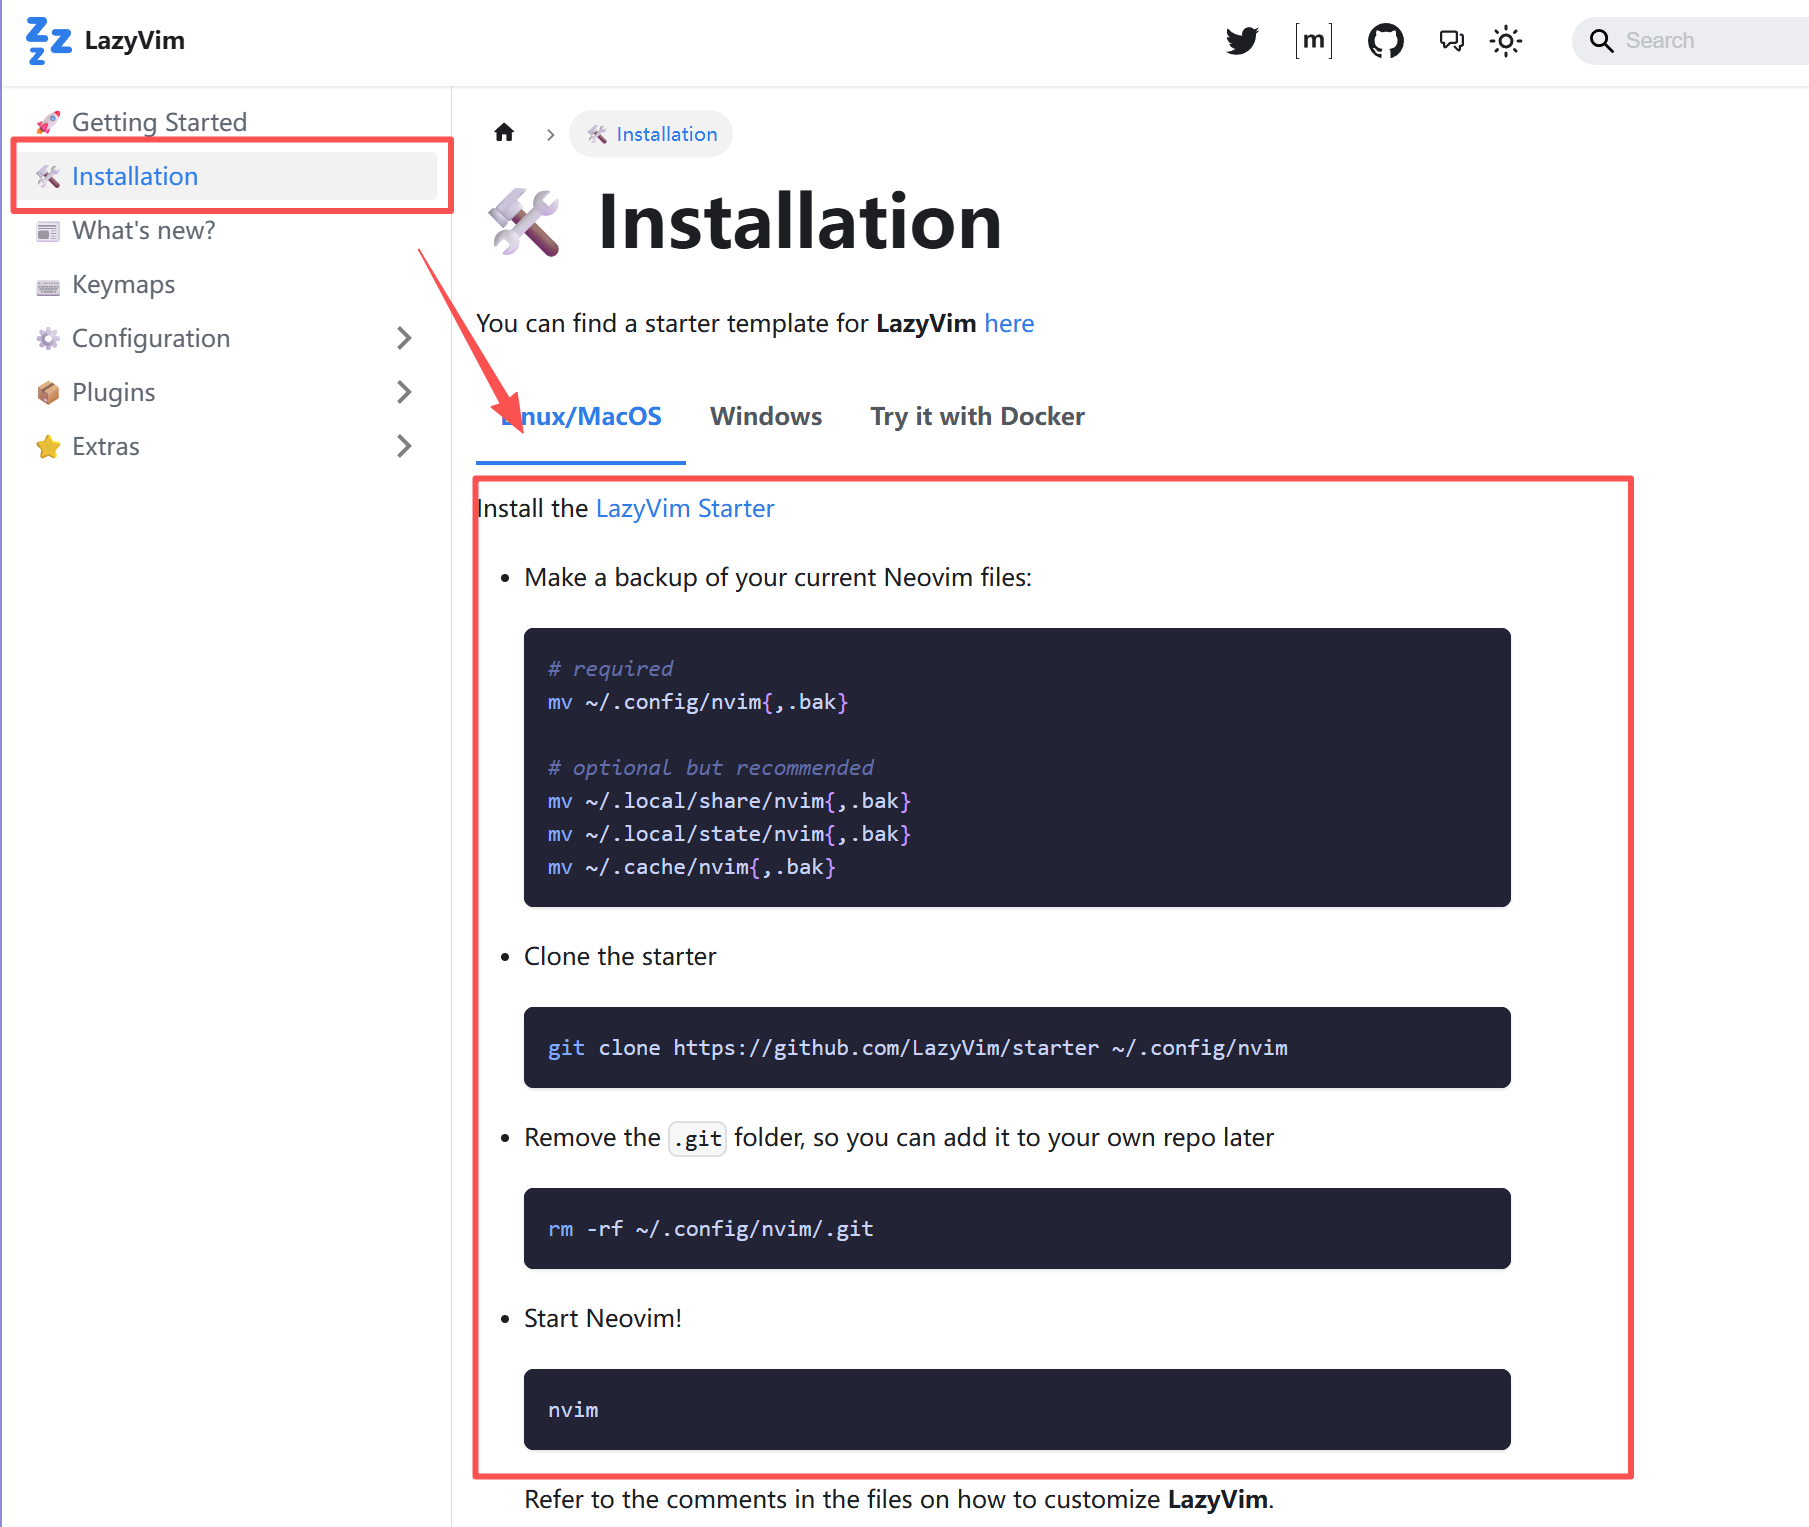Open the discussions speech-bubble icon
Screen dimensions: 1809x1527
click(1451, 41)
